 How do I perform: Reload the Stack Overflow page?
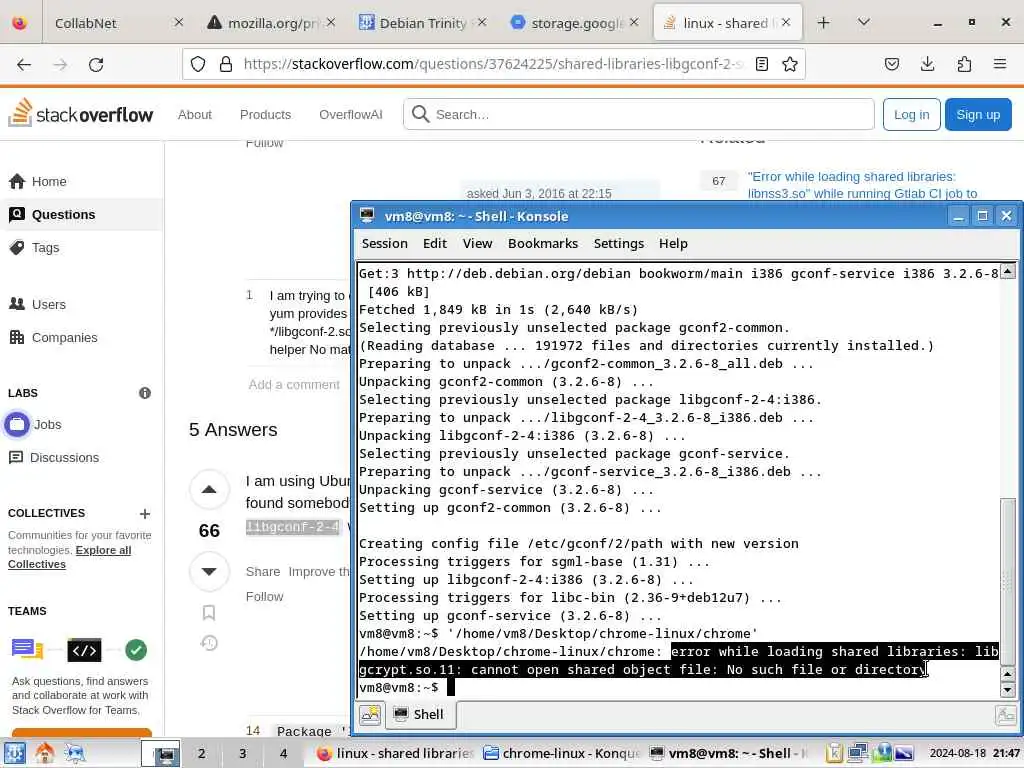[x=96, y=64]
